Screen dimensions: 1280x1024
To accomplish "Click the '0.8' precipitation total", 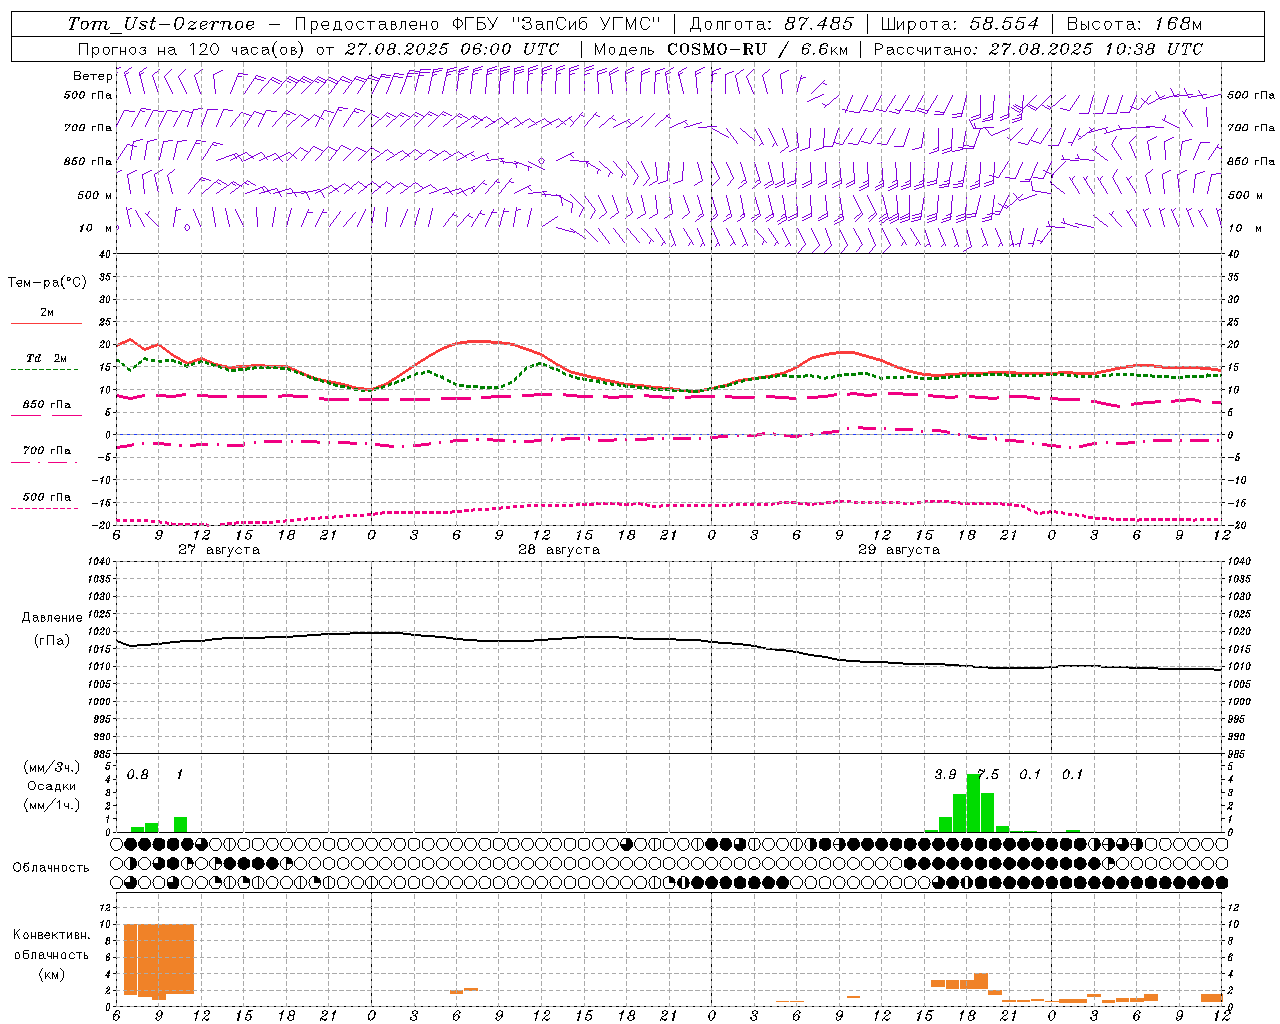I will click(138, 775).
